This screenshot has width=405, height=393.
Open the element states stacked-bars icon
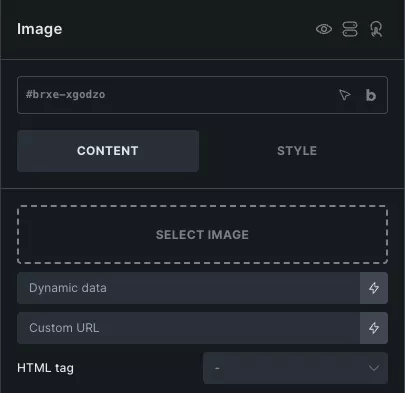click(x=350, y=29)
